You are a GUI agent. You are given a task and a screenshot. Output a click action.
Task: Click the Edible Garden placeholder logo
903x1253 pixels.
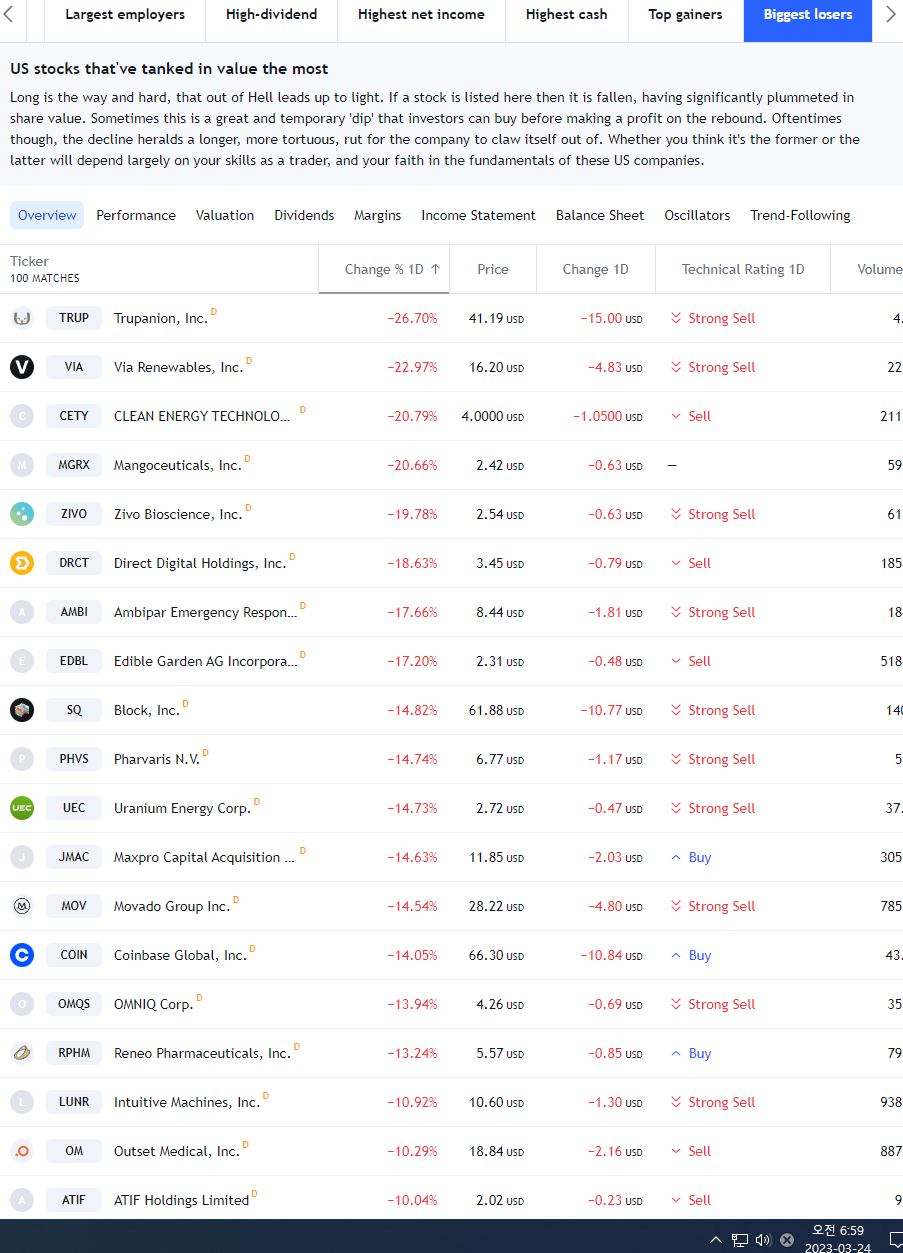click(x=22, y=661)
